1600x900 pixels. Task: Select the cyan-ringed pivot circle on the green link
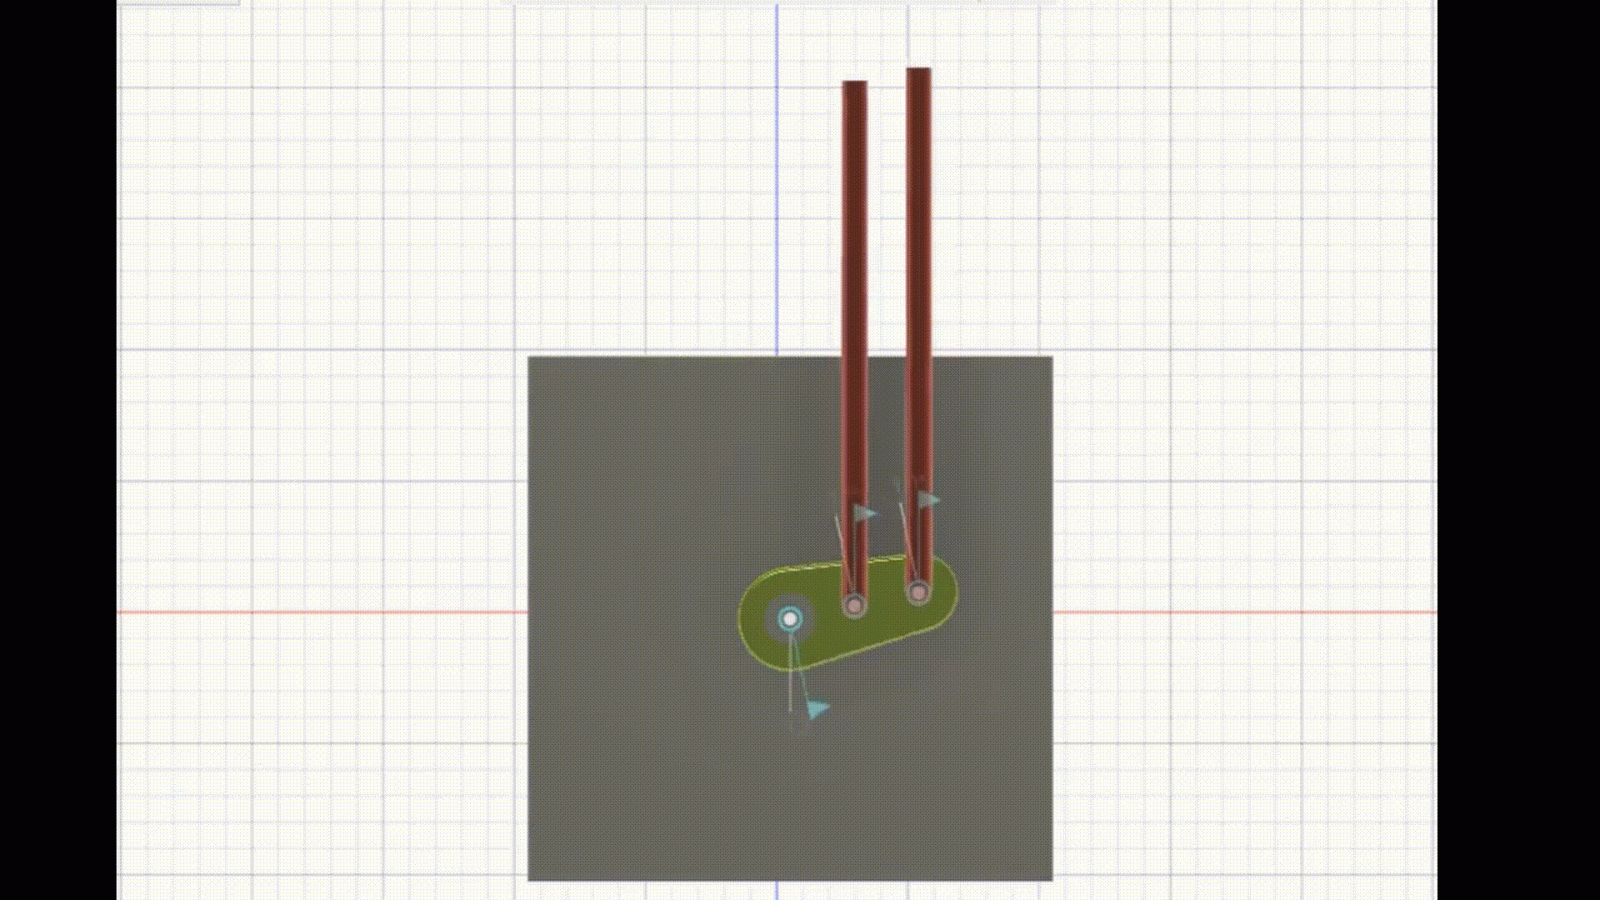790,619
